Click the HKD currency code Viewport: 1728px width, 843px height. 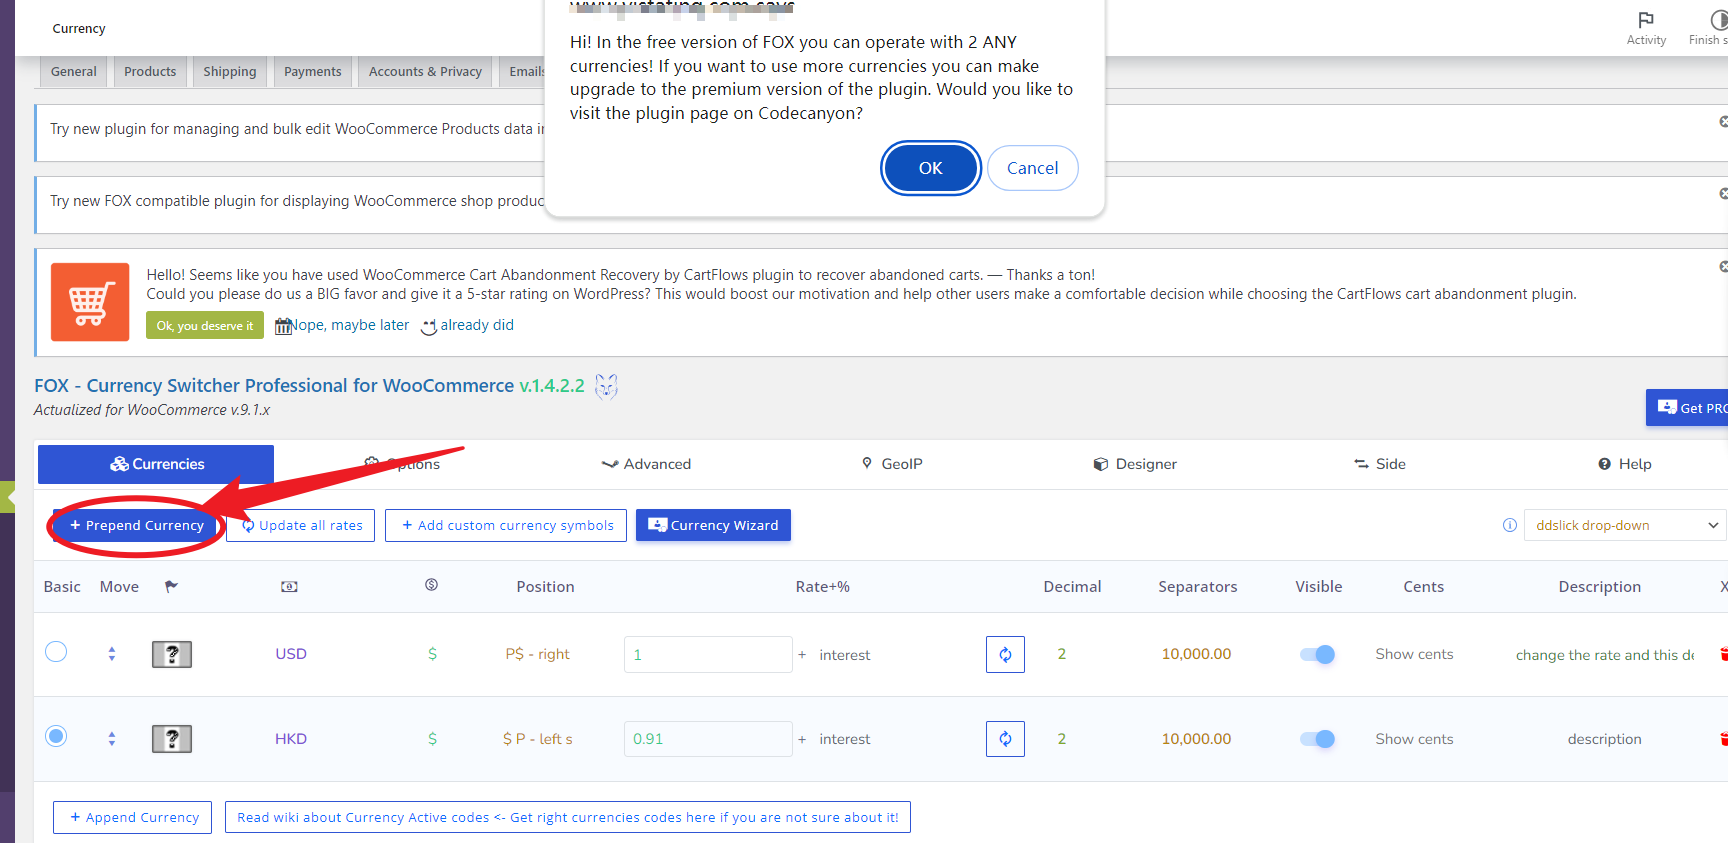pyautogui.click(x=291, y=739)
